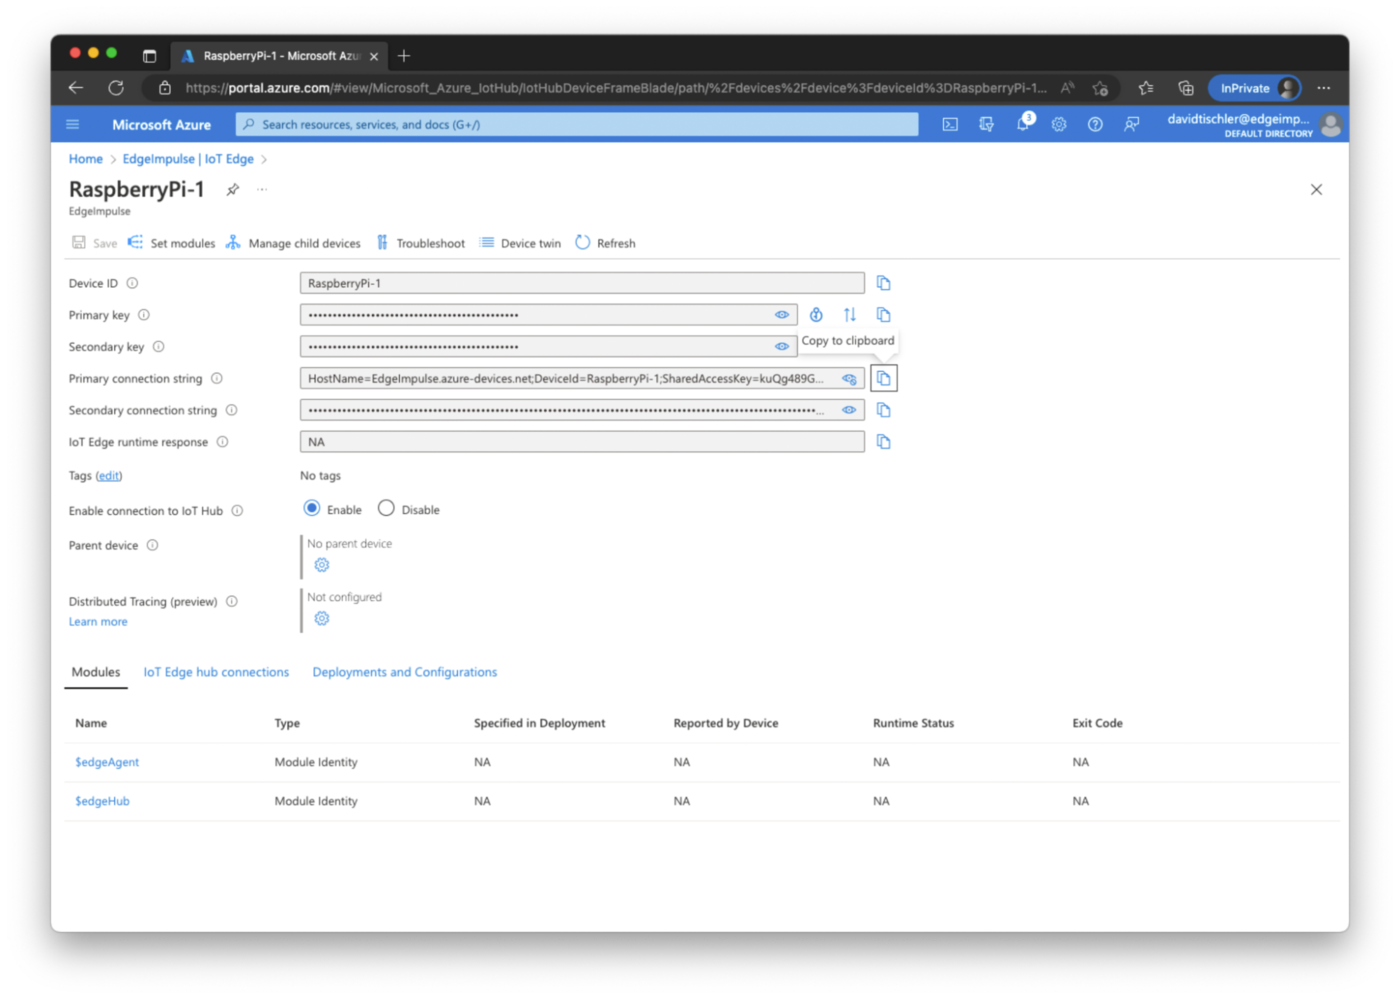Viewport: 1400px width, 1000px height.
Task: Click the Distributed Tracing gear icon
Action: coord(322,619)
